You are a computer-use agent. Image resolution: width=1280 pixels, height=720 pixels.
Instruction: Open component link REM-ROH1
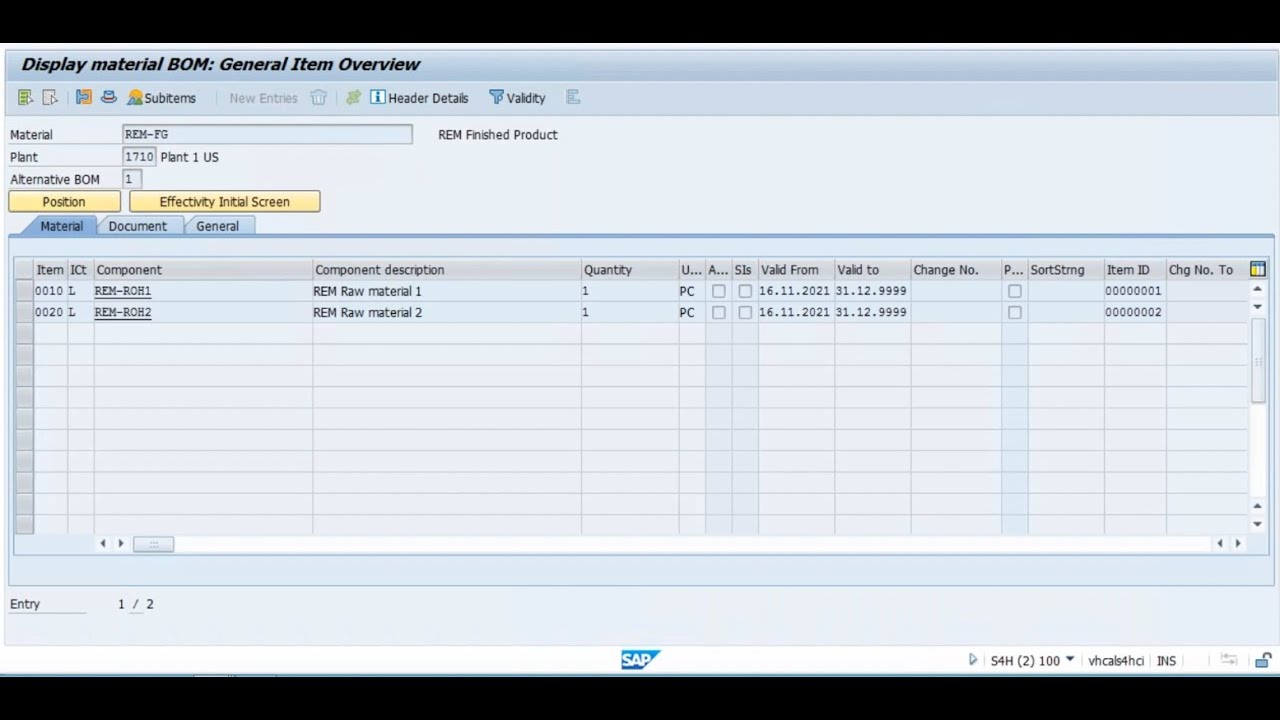tap(123, 291)
